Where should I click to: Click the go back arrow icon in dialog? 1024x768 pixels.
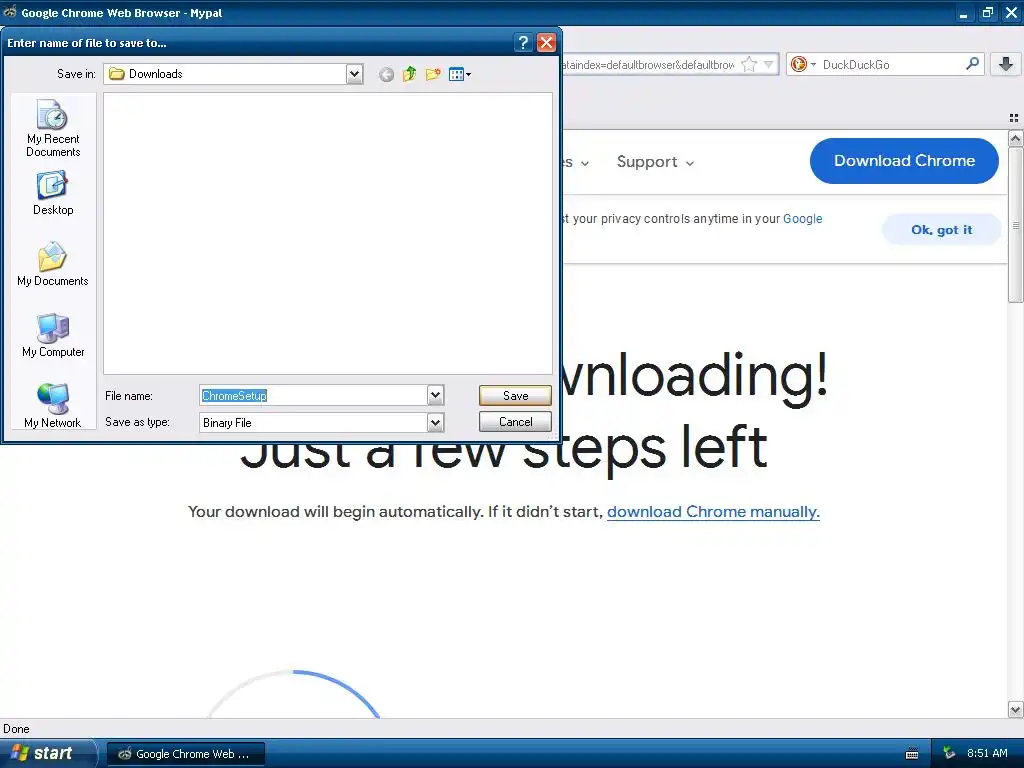(386, 74)
